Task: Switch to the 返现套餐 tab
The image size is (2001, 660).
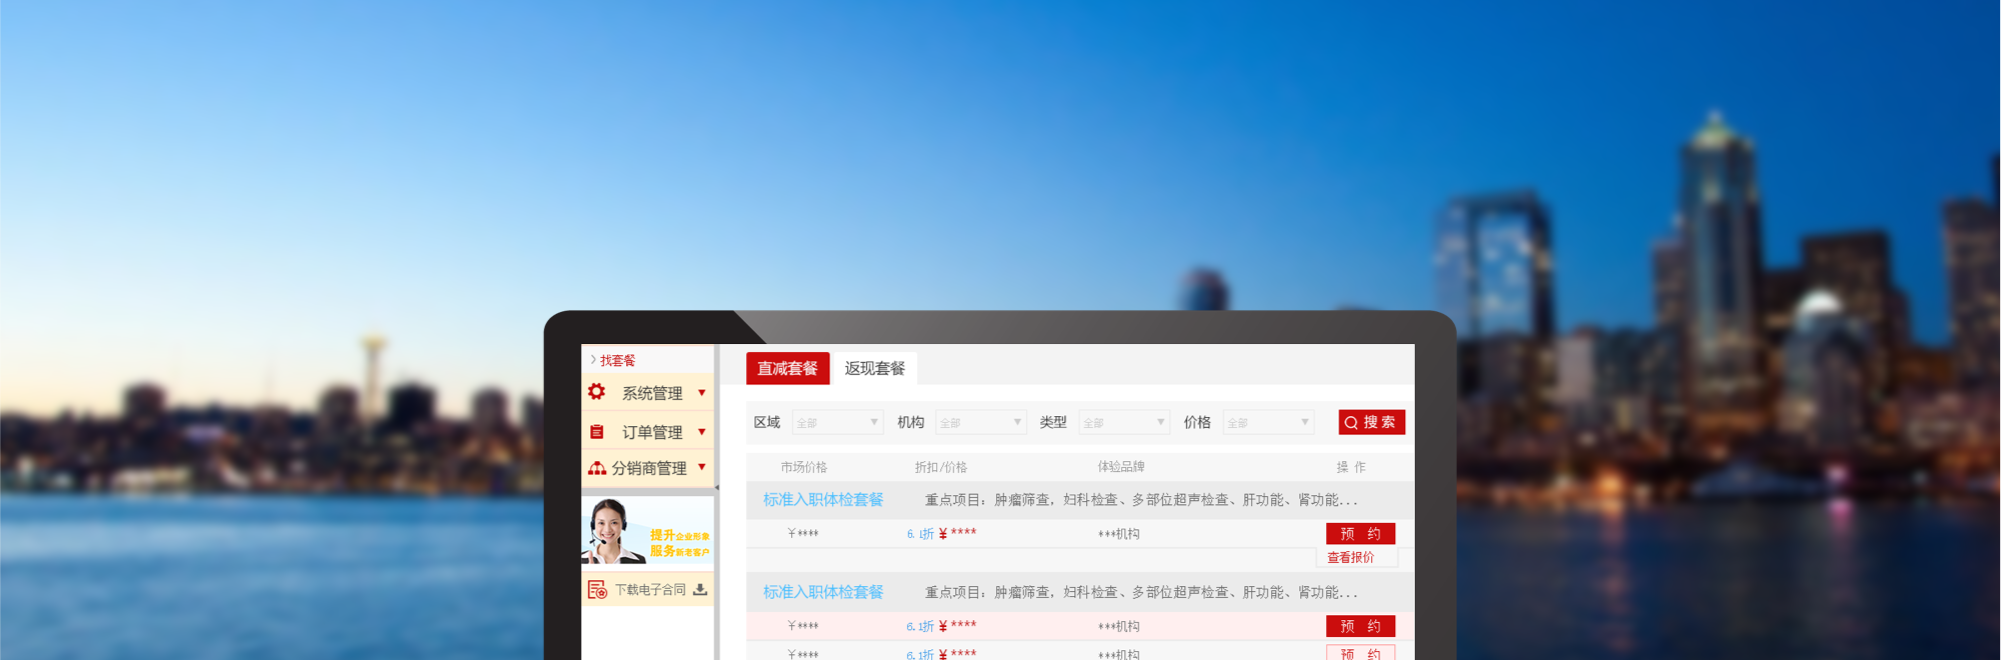Action: tap(875, 368)
